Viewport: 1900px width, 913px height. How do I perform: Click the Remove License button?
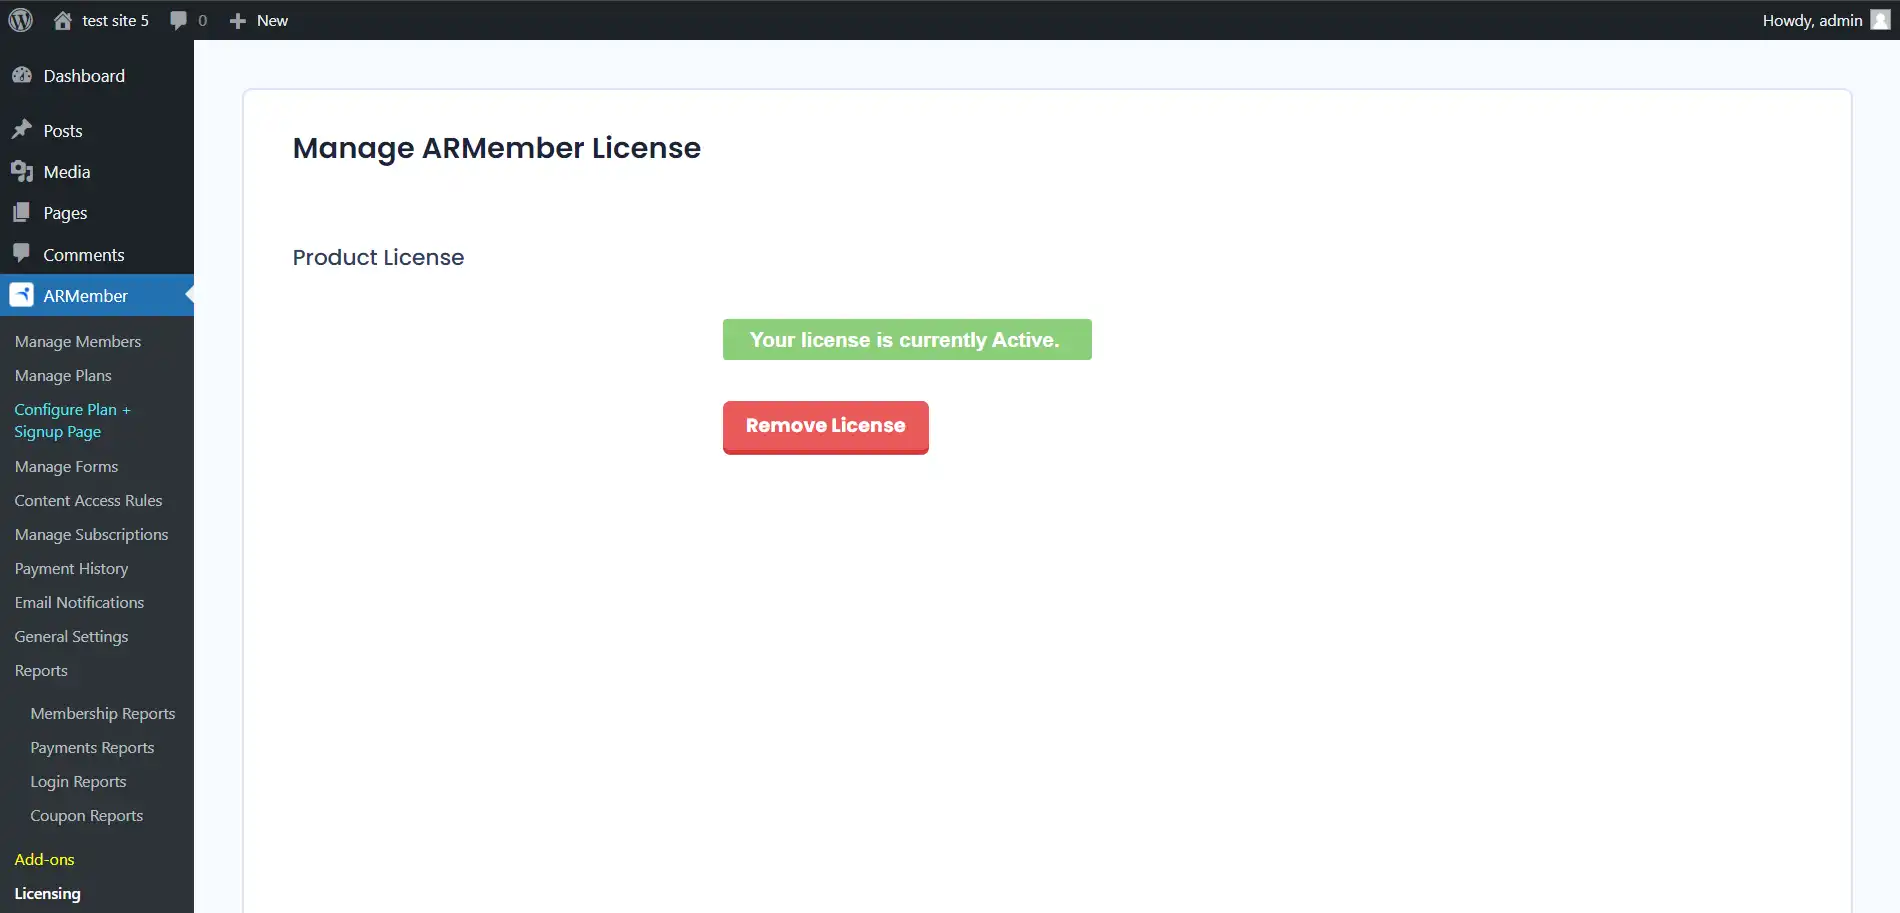(825, 427)
